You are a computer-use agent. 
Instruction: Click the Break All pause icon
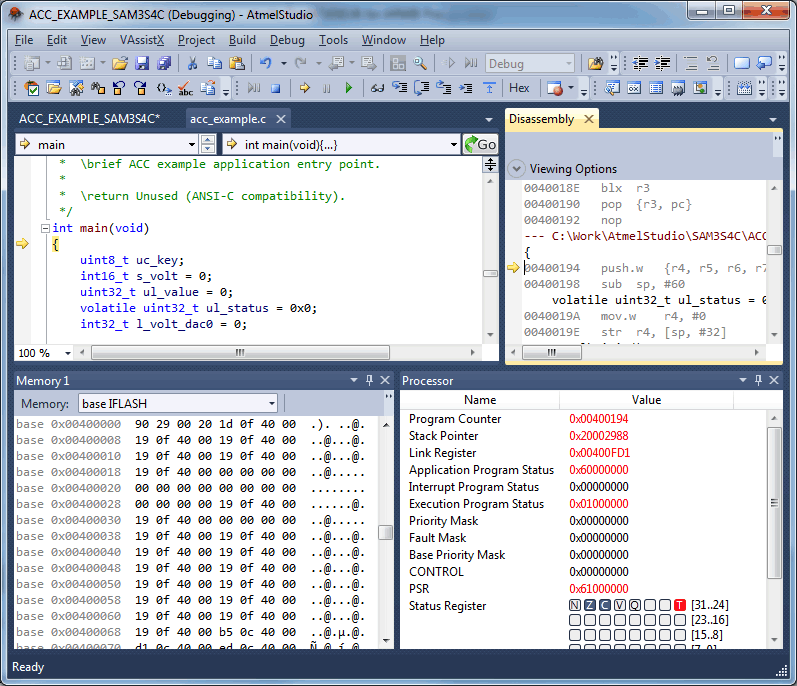pyautogui.click(x=326, y=88)
